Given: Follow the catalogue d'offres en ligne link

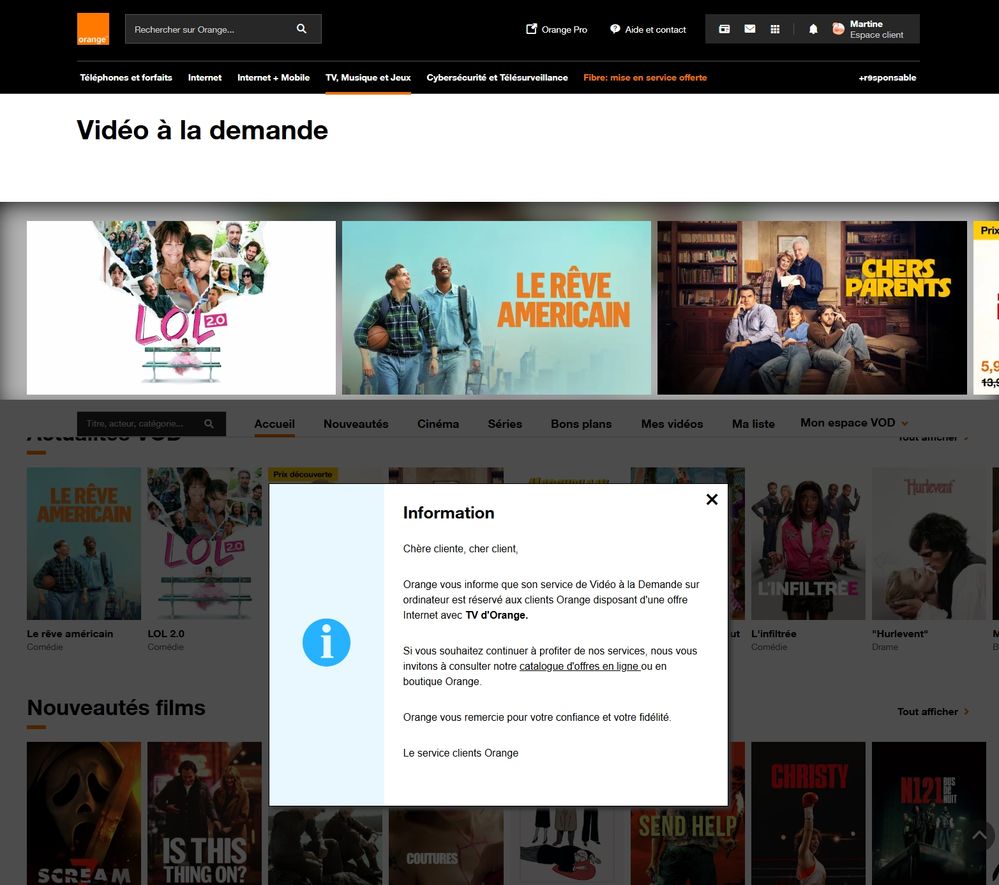Looking at the screenshot, I should (579, 666).
